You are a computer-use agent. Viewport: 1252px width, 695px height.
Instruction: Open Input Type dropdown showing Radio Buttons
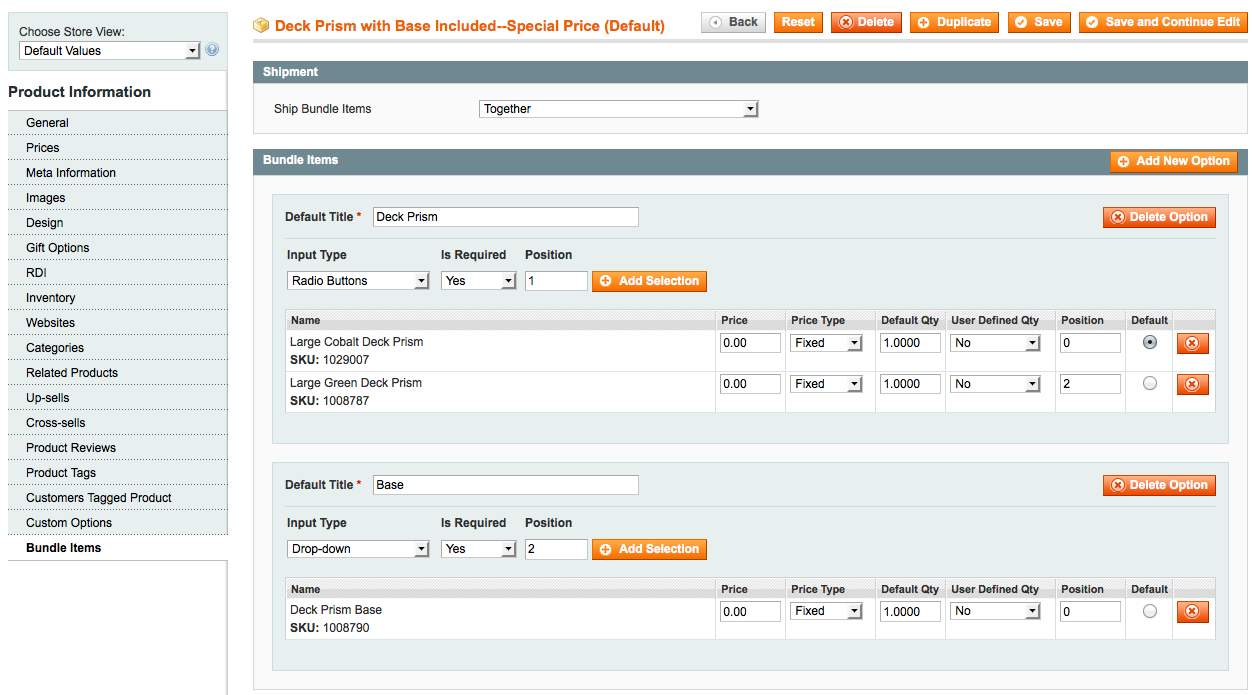[358, 281]
